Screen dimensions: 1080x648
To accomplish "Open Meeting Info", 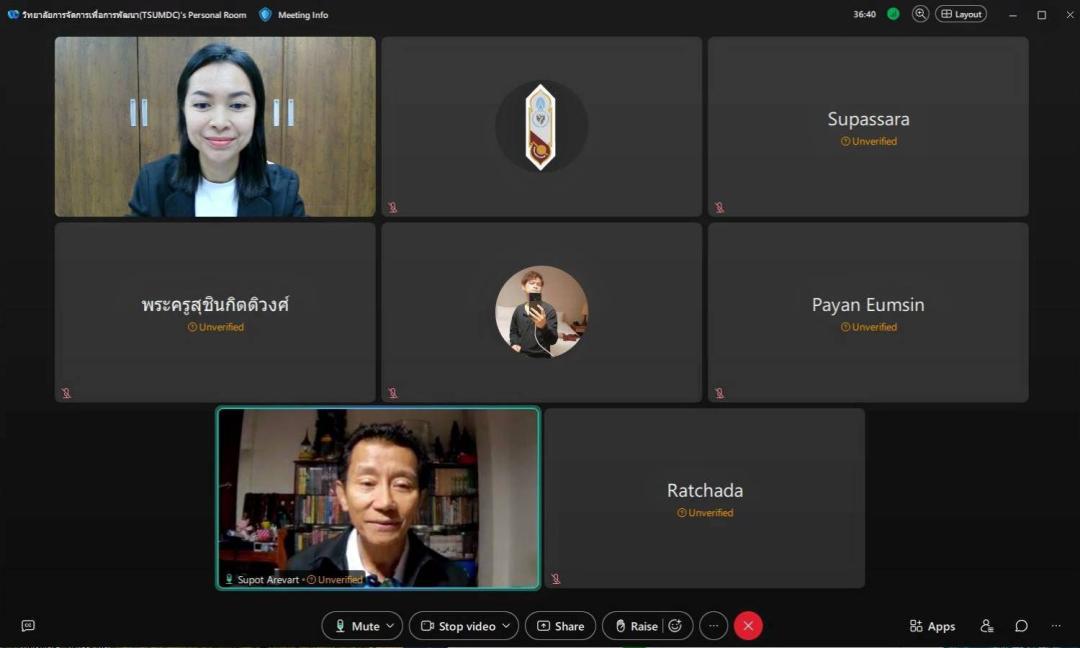I will [294, 15].
